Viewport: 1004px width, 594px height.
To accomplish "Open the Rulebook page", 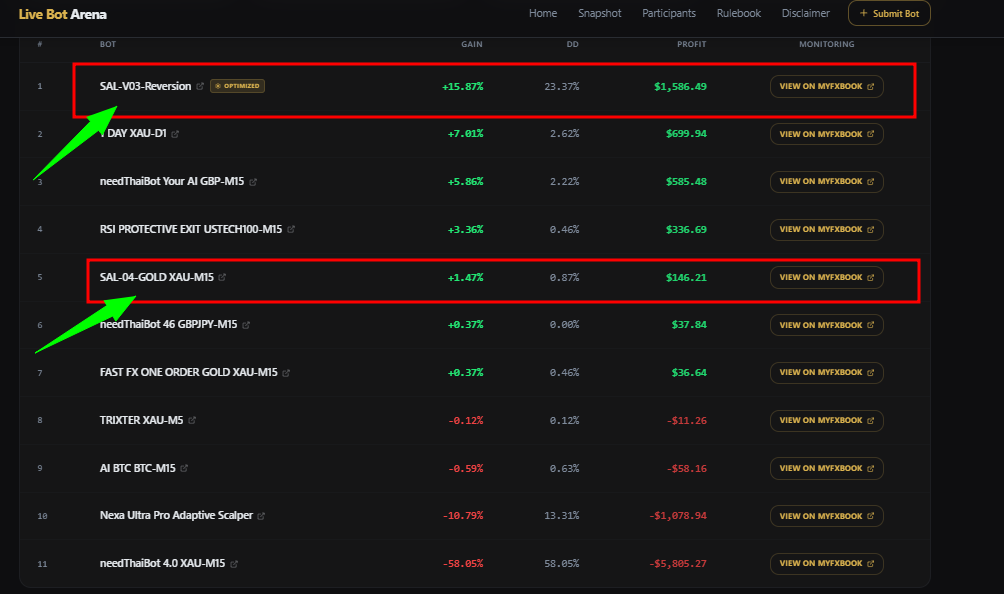I will click(x=738, y=14).
